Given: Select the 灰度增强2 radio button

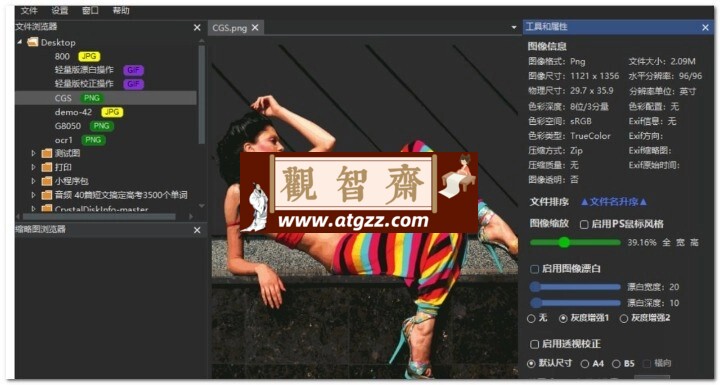Looking at the screenshot, I should tap(624, 318).
